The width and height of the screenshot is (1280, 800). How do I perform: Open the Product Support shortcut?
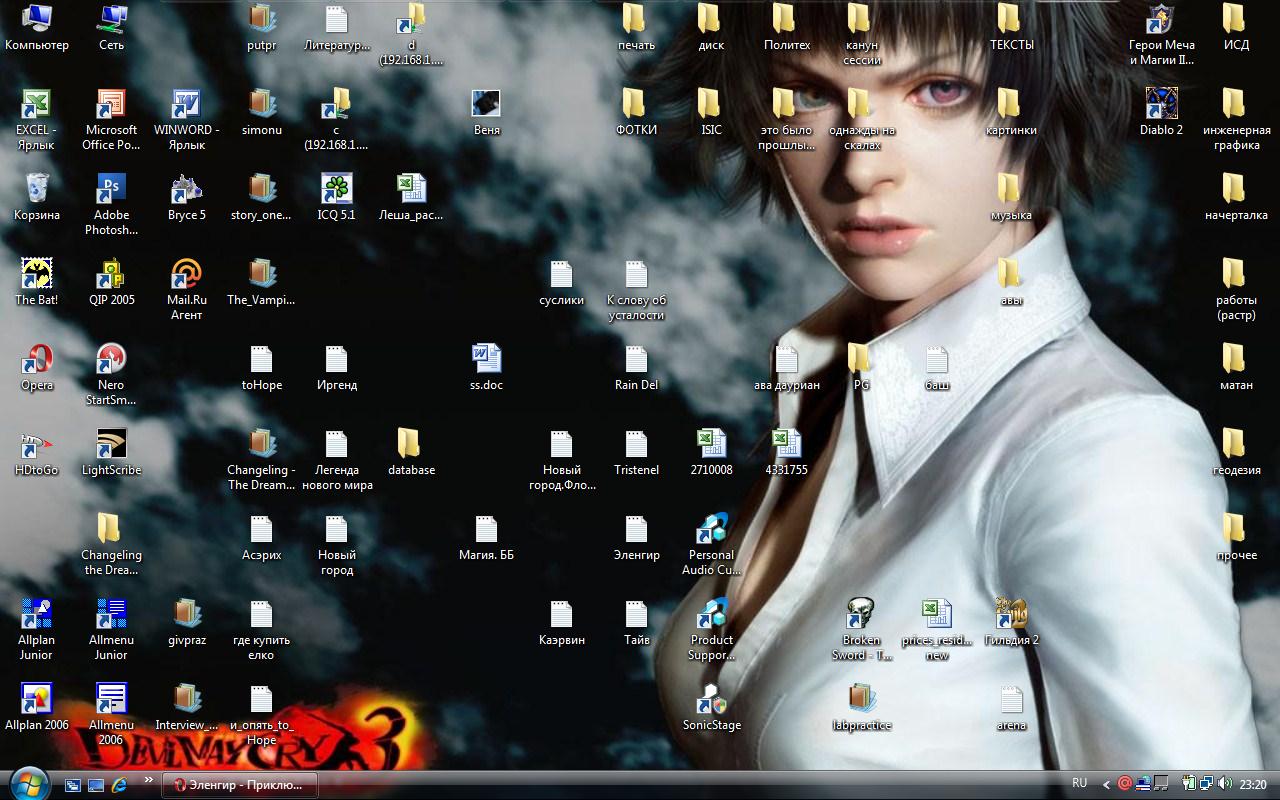[x=711, y=629]
